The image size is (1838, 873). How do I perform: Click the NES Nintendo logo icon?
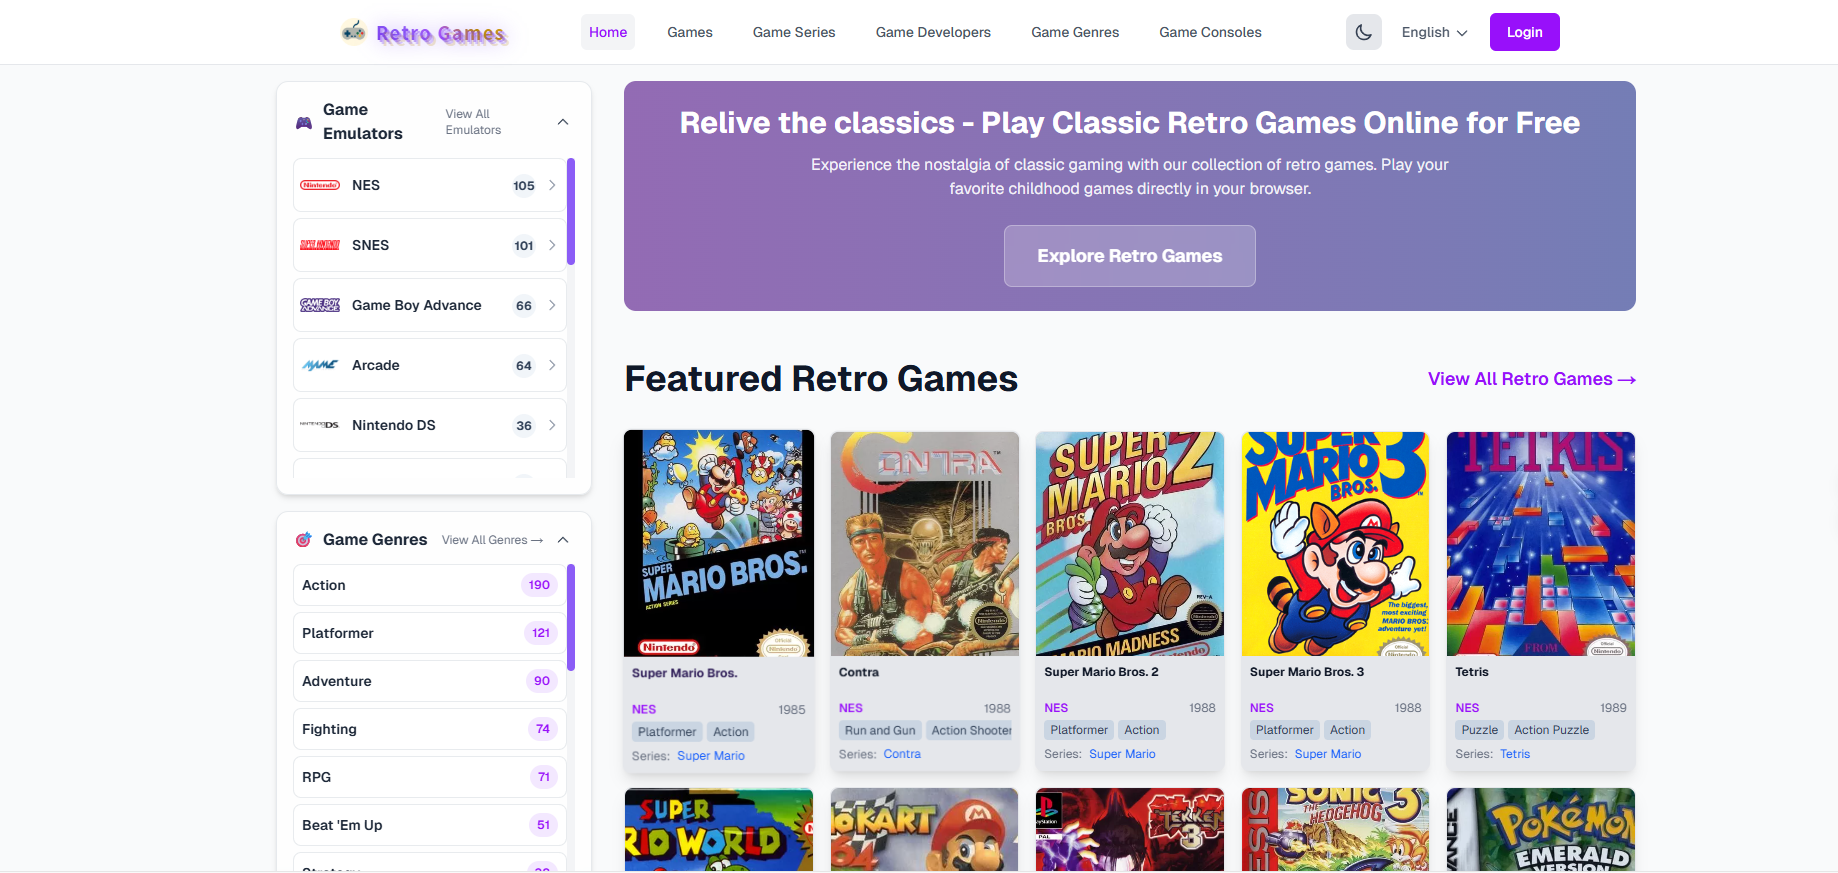[320, 185]
